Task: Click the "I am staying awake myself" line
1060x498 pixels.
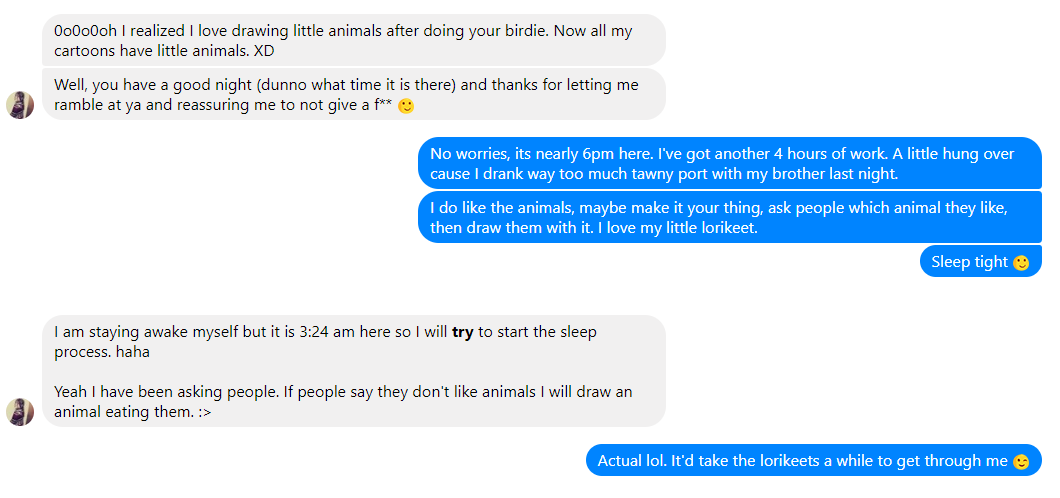Action: [x=325, y=332]
